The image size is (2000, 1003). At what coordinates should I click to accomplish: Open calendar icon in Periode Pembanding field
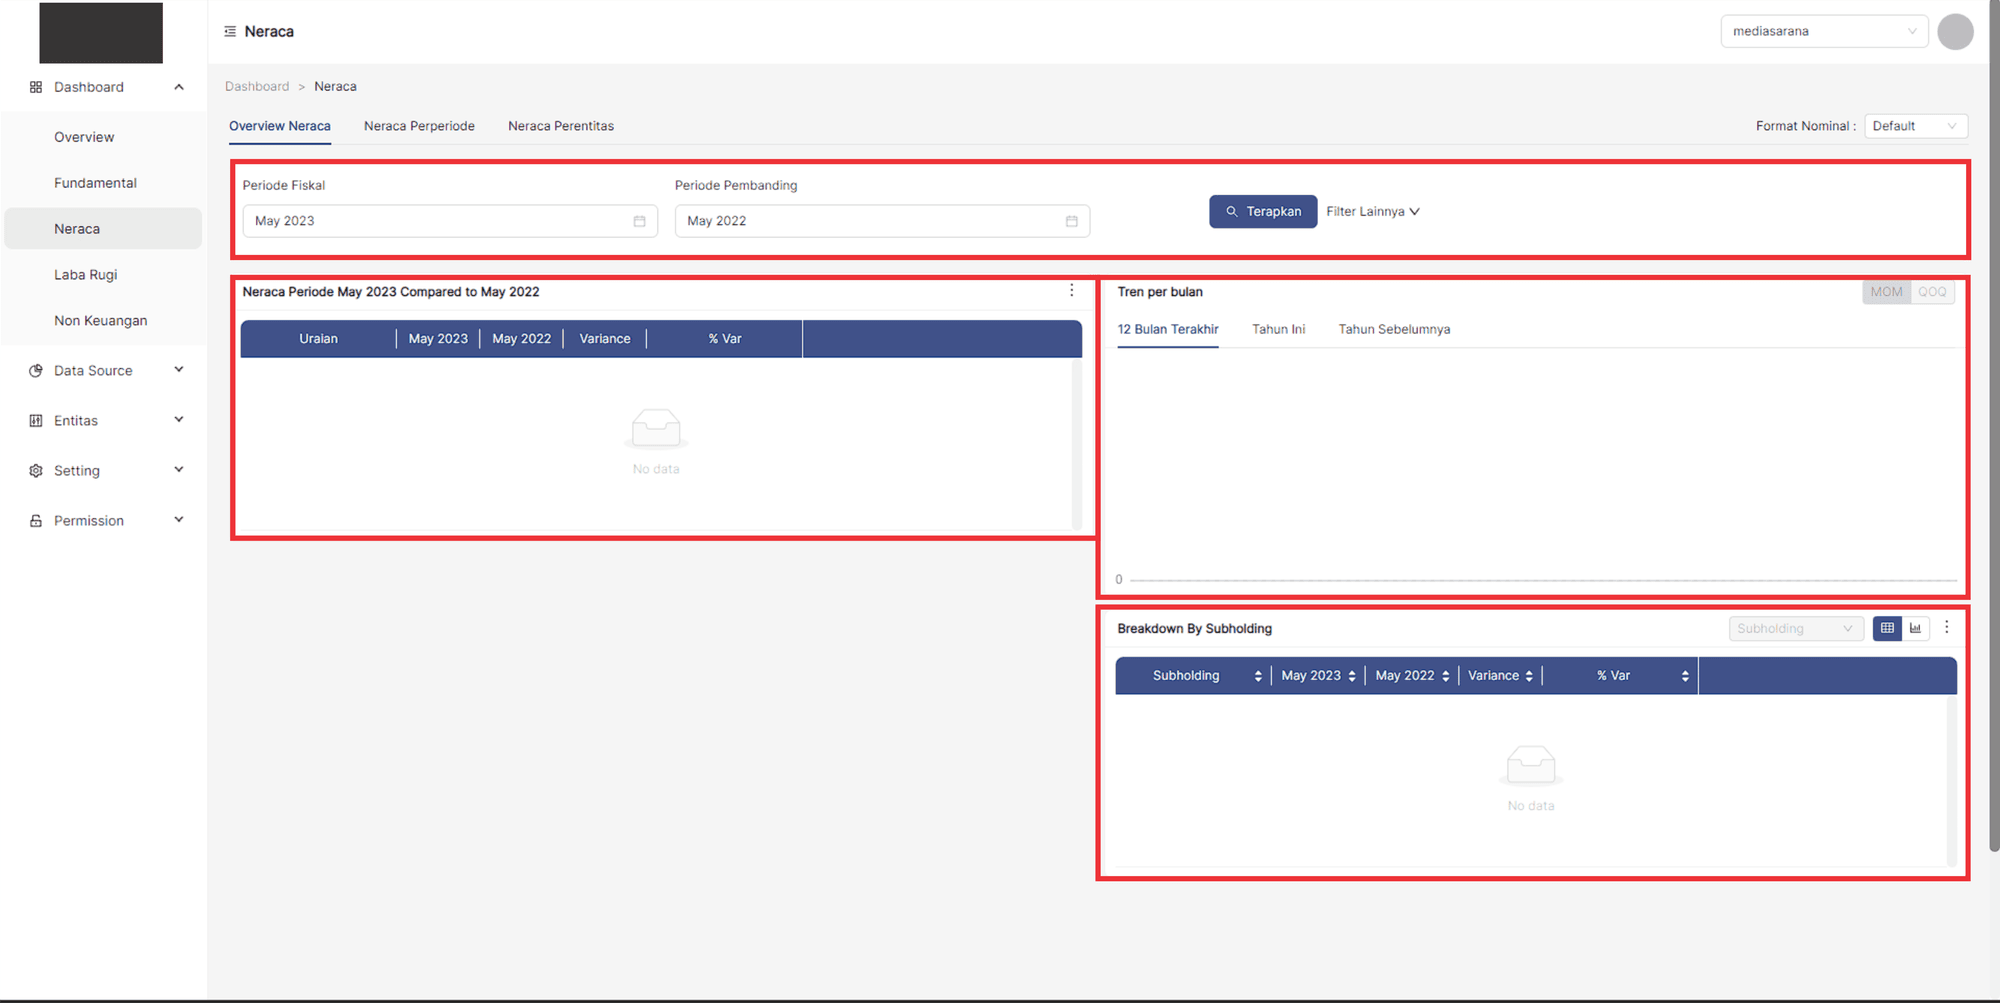pyautogui.click(x=1071, y=221)
